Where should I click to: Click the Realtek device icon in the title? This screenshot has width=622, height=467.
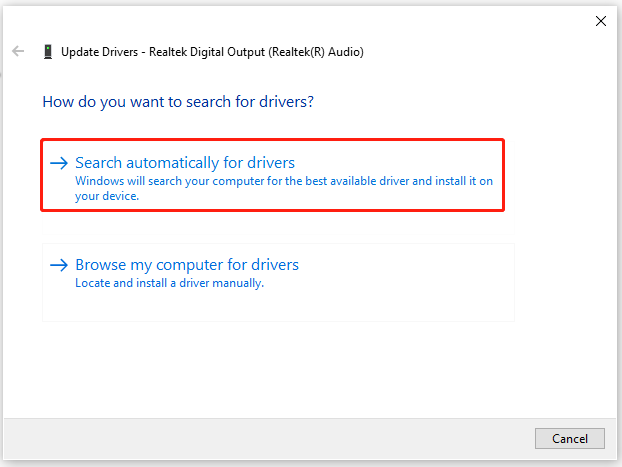[x=48, y=52]
